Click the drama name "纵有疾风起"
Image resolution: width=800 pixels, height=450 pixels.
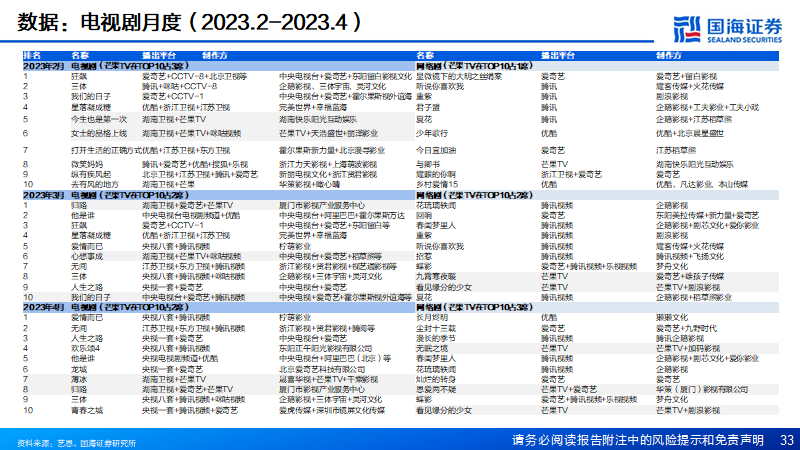coord(91,174)
